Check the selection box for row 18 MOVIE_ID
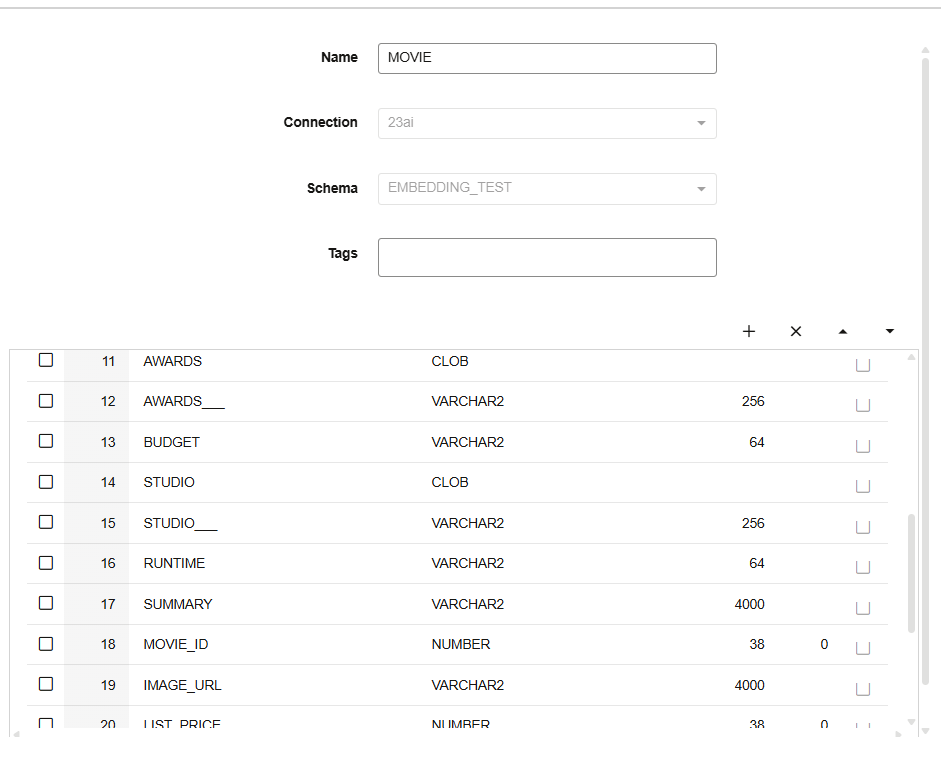The width and height of the screenshot is (941, 759). pyautogui.click(x=46, y=644)
